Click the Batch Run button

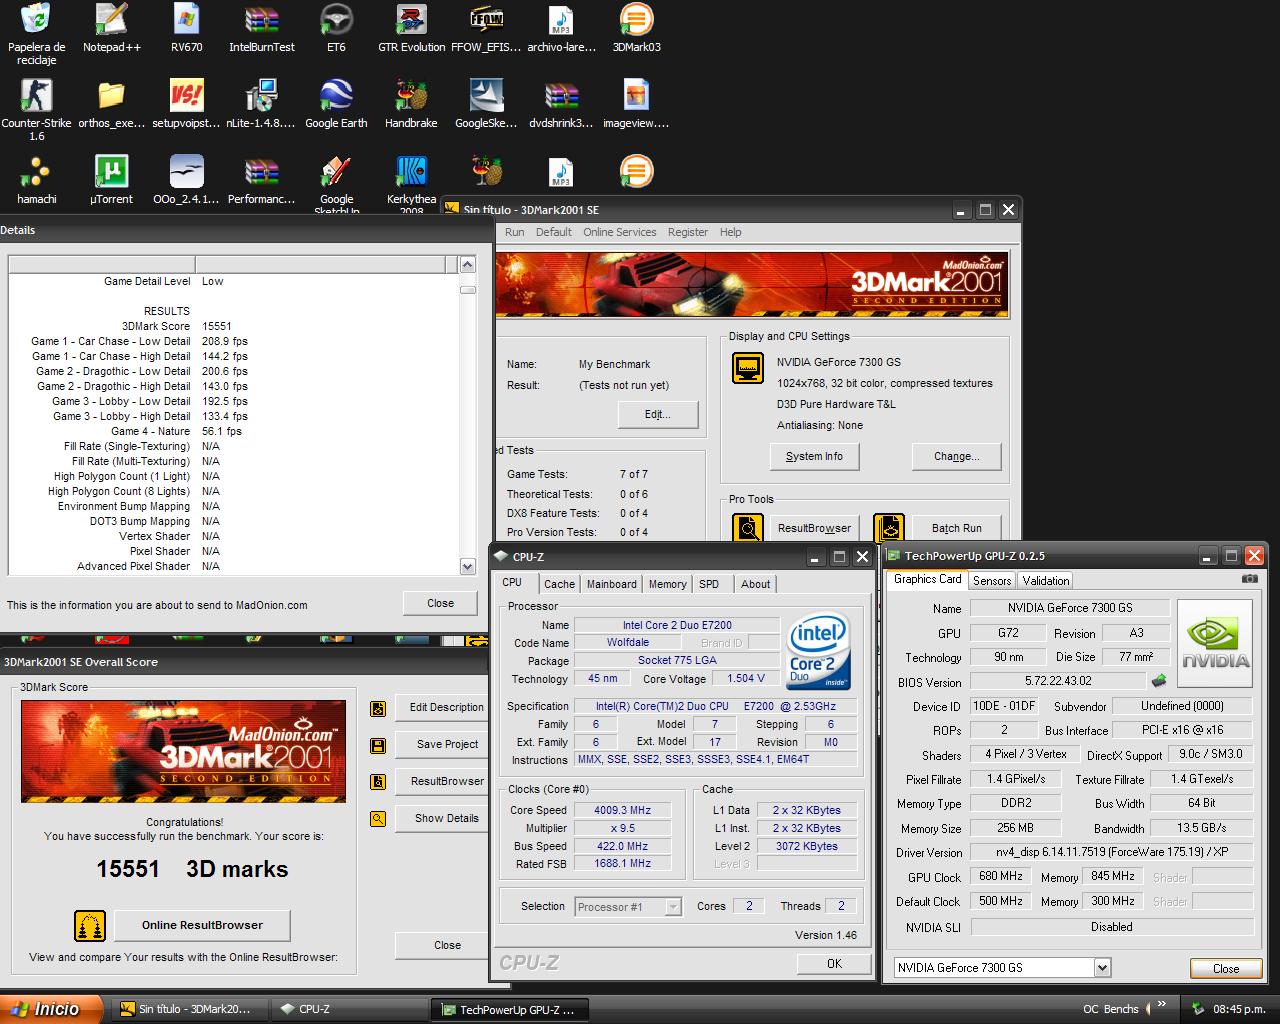point(956,528)
